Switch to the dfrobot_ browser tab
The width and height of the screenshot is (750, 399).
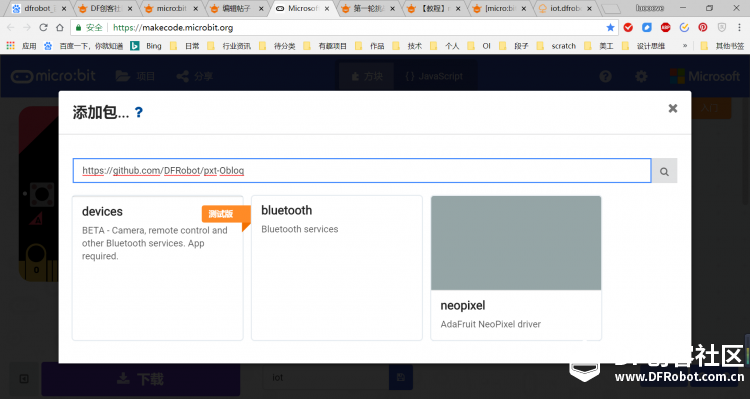40,9
